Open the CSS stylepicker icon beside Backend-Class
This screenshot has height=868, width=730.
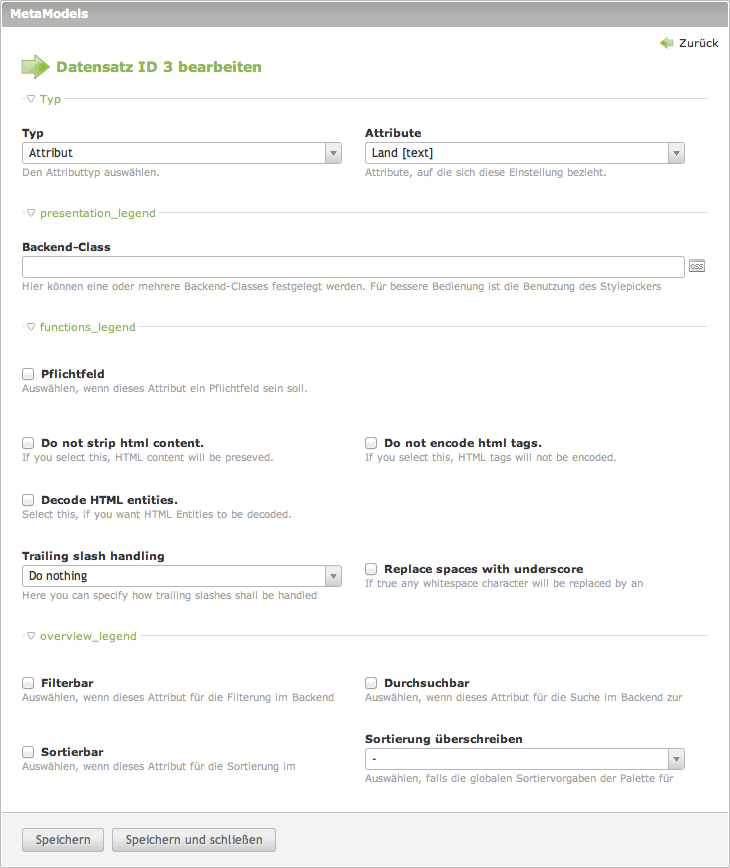click(697, 266)
